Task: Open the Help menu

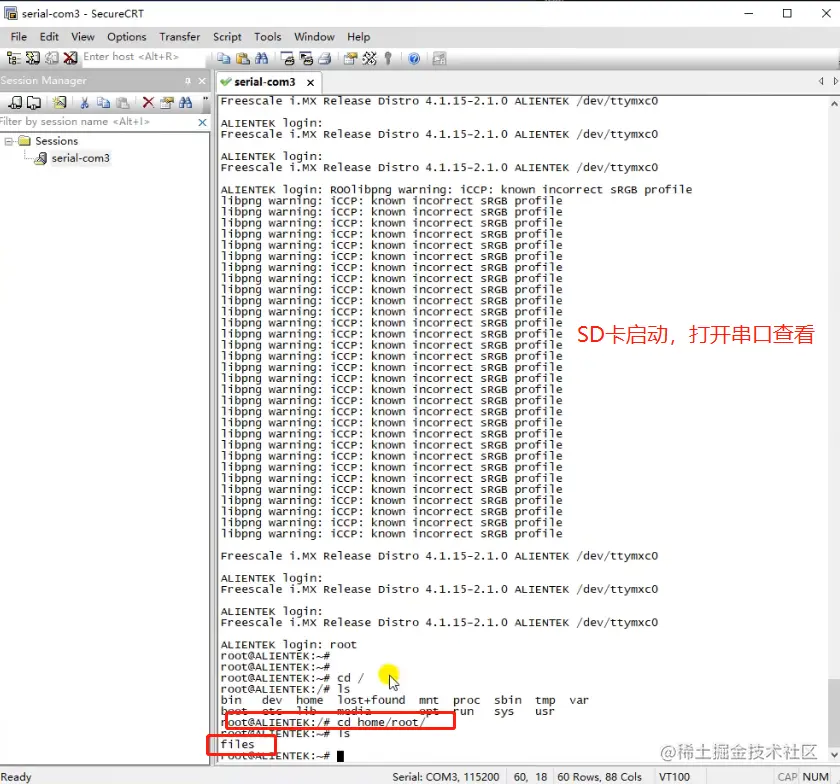Action: pos(358,37)
